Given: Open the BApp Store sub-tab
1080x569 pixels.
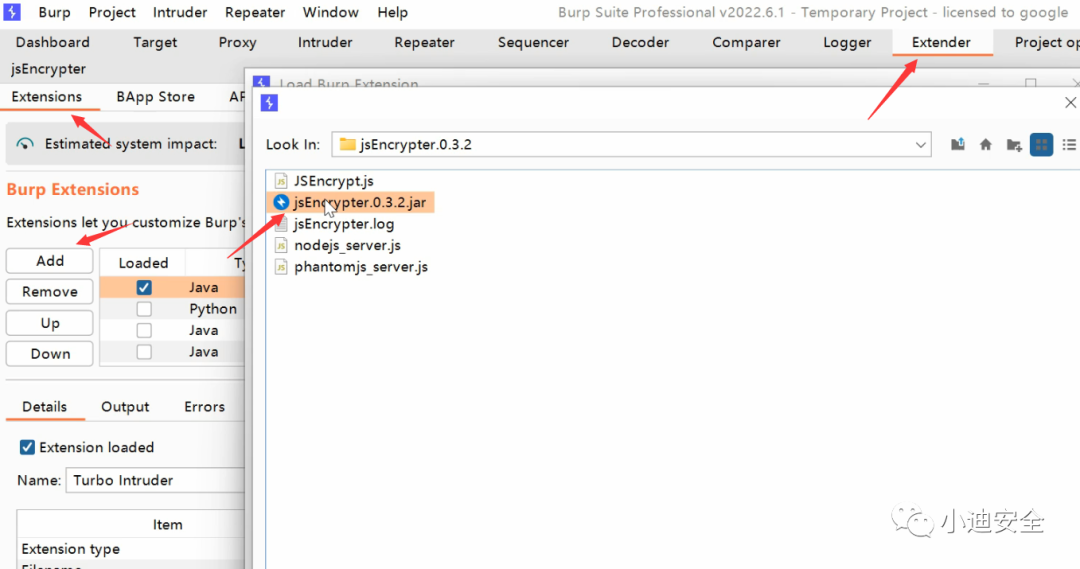Looking at the screenshot, I should pos(156,96).
